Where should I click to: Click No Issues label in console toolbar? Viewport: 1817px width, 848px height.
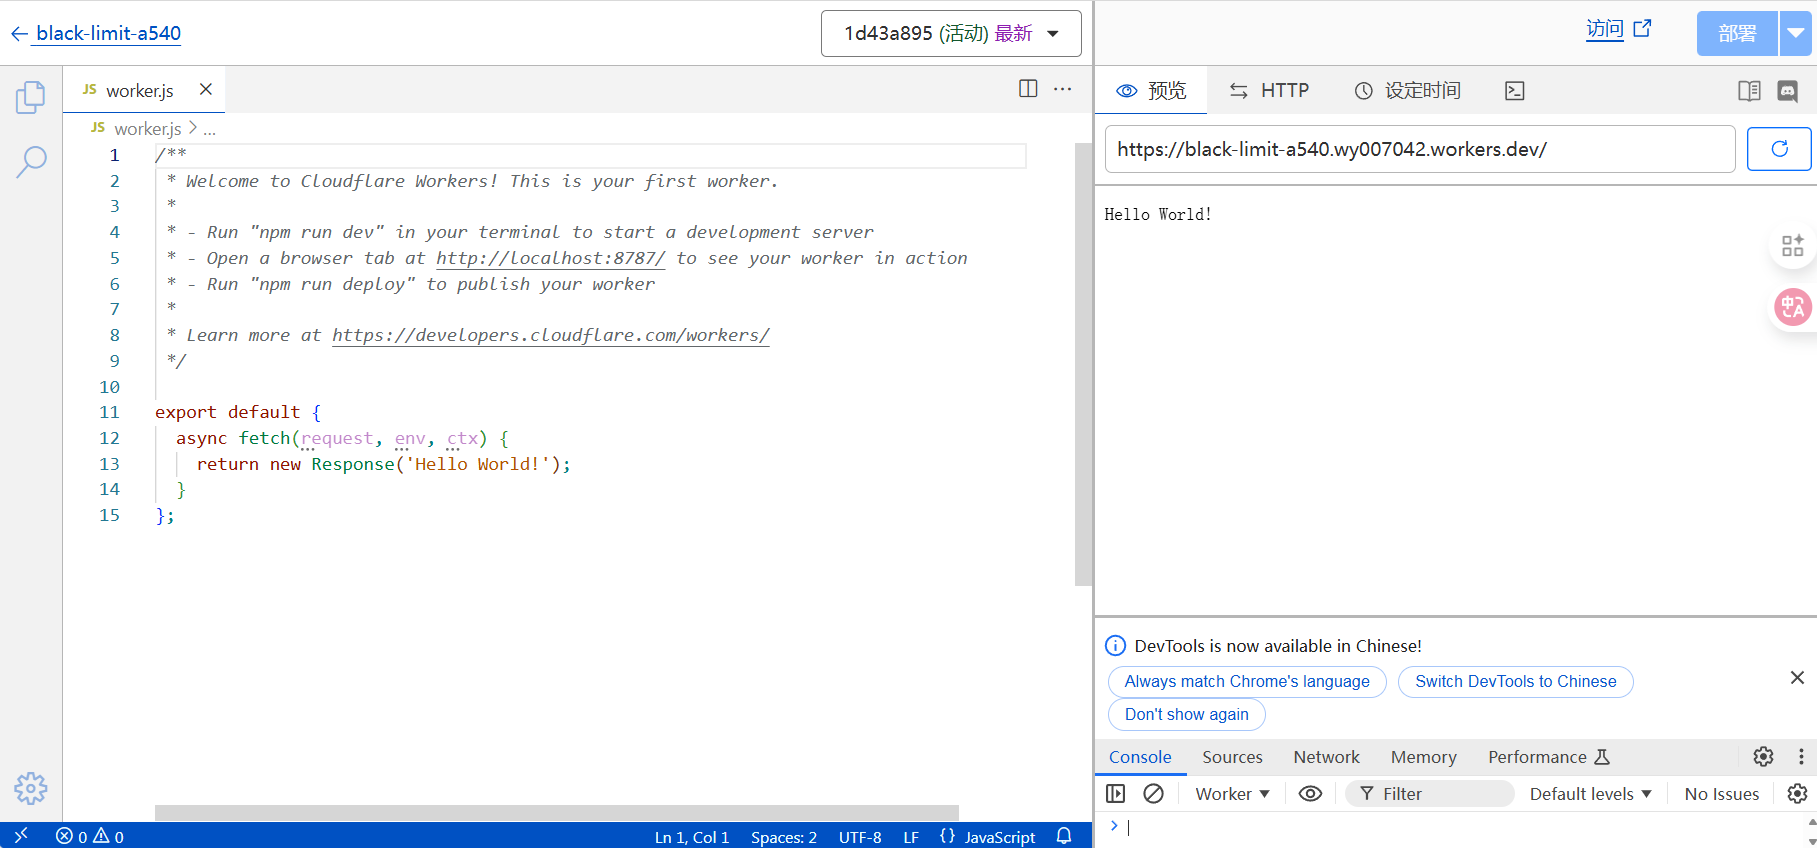click(x=1721, y=794)
